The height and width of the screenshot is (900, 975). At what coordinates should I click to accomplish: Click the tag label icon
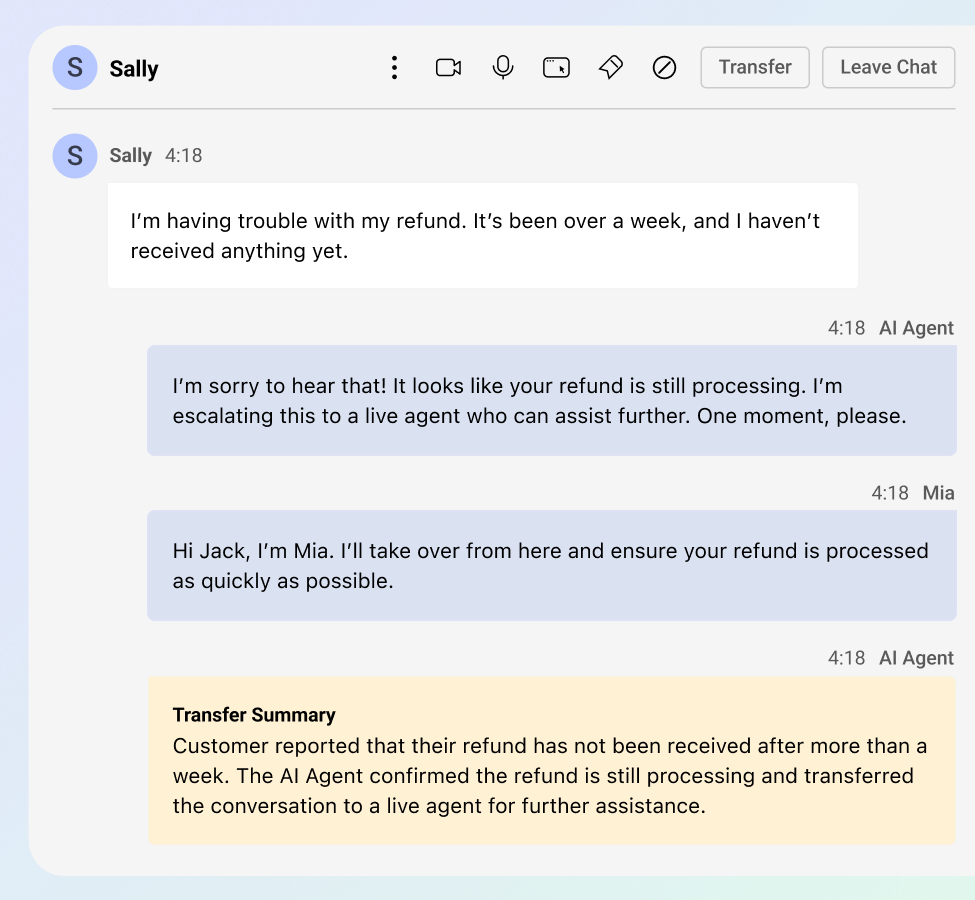[x=611, y=67]
